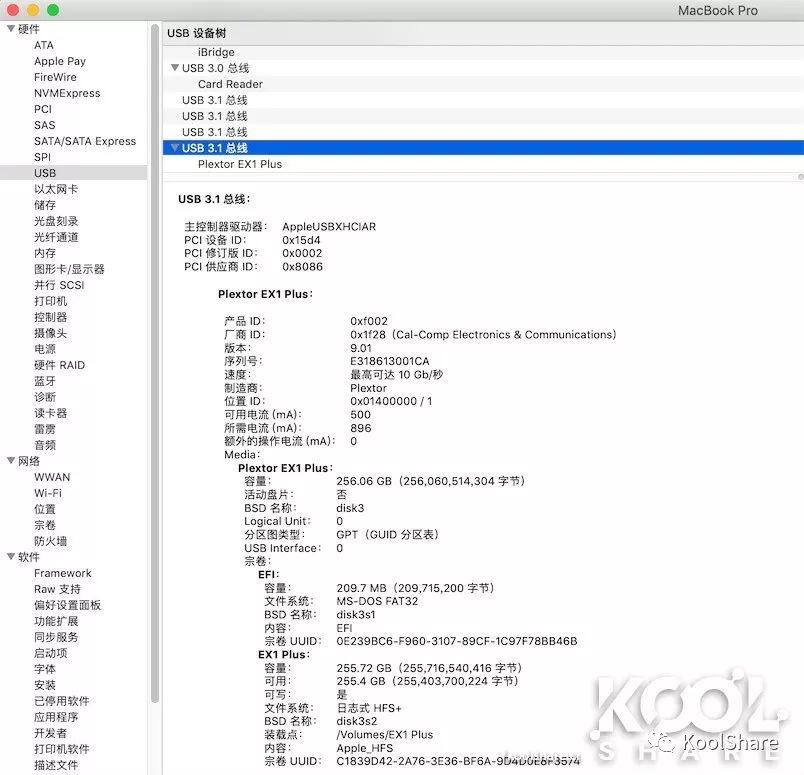Select ATA in the sidebar
The image size is (804, 775).
(x=44, y=45)
